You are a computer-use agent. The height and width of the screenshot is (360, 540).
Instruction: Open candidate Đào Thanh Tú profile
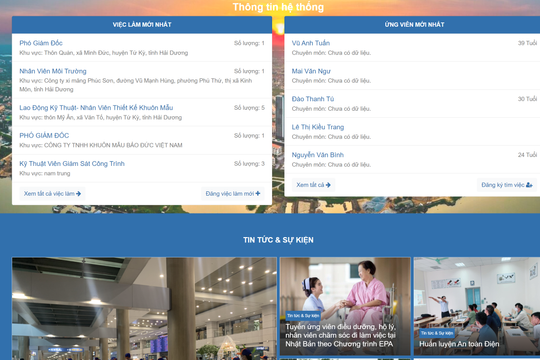pyautogui.click(x=313, y=99)
